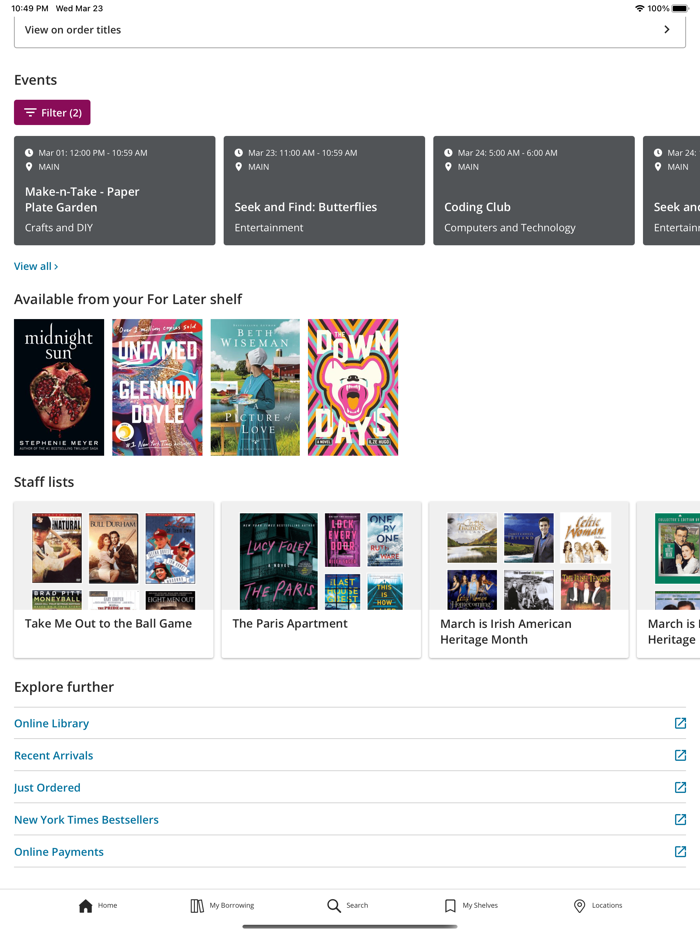Click external-link icon beside Just Ordered

680,787
